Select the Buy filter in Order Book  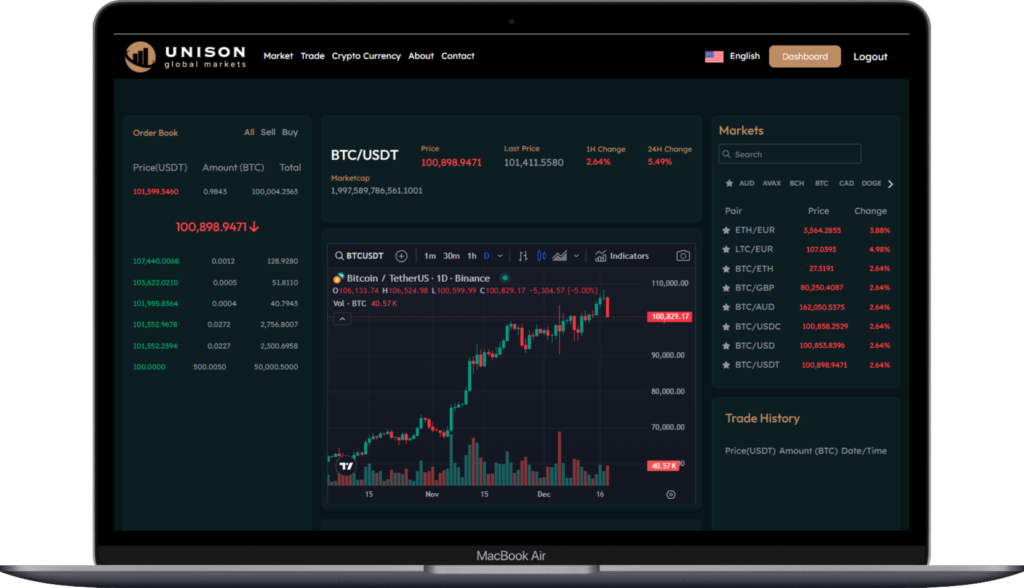[290, 132]
